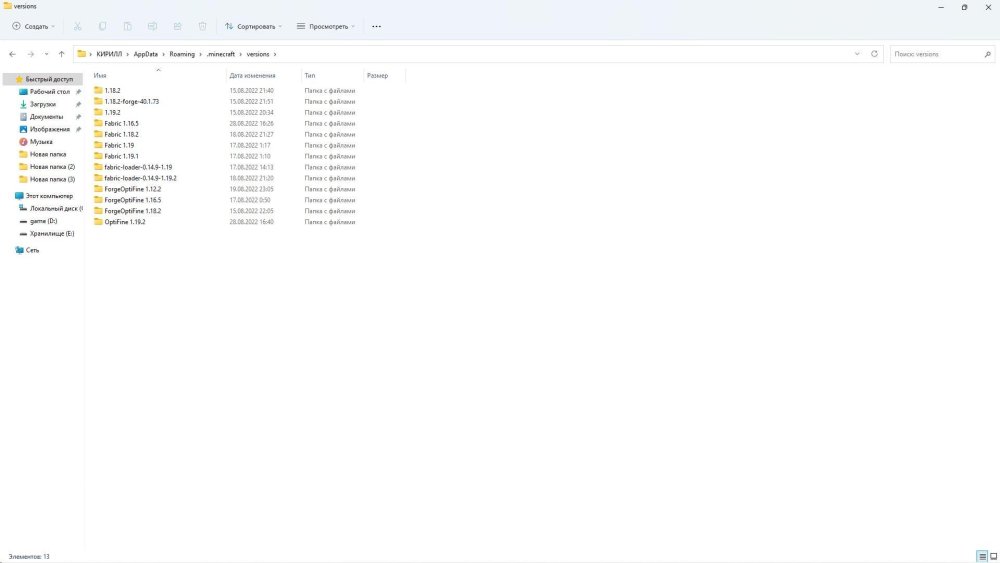Click the Cut toolbar icon
The width and height of the screenshot is (1000, 563).
point(77,26)
